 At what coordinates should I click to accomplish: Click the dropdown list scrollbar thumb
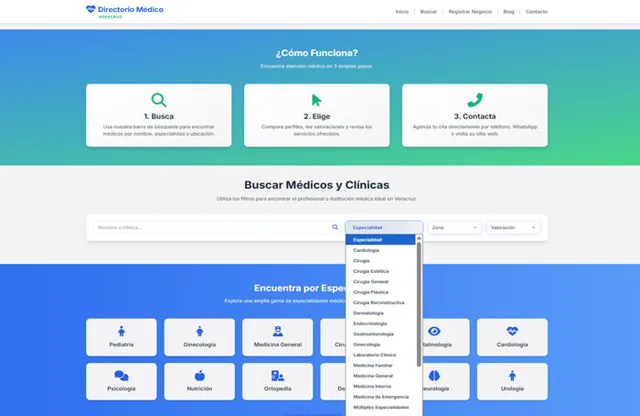click(419, 305)
